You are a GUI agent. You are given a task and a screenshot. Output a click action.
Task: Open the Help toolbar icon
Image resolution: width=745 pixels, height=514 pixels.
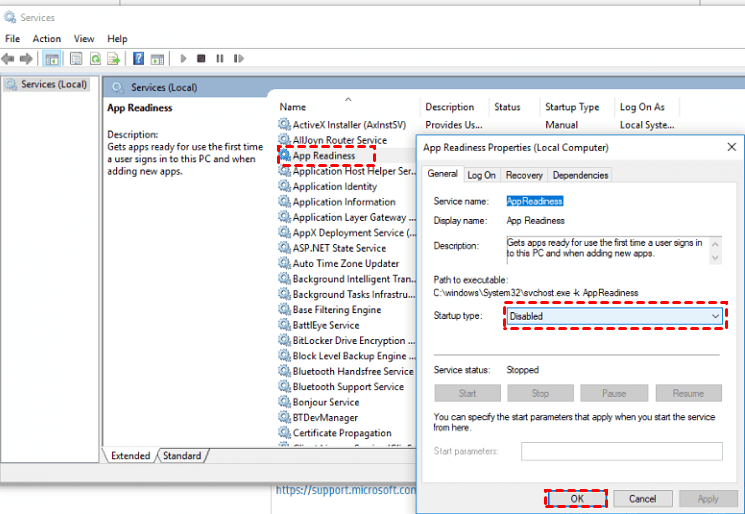tap(138, 58)
